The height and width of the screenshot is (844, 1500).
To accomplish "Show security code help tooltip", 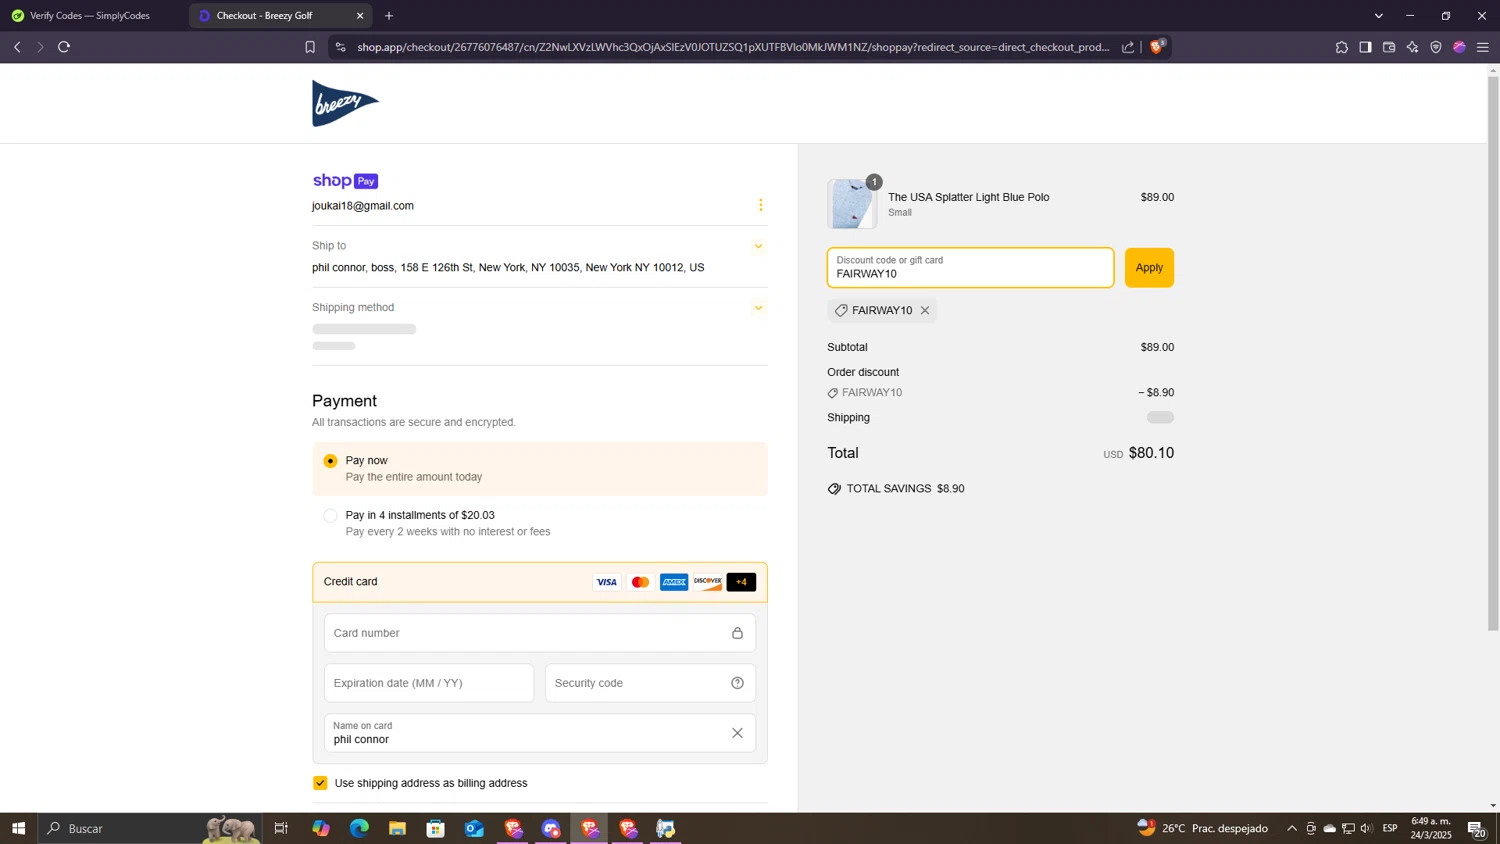I will pos(737,683).
